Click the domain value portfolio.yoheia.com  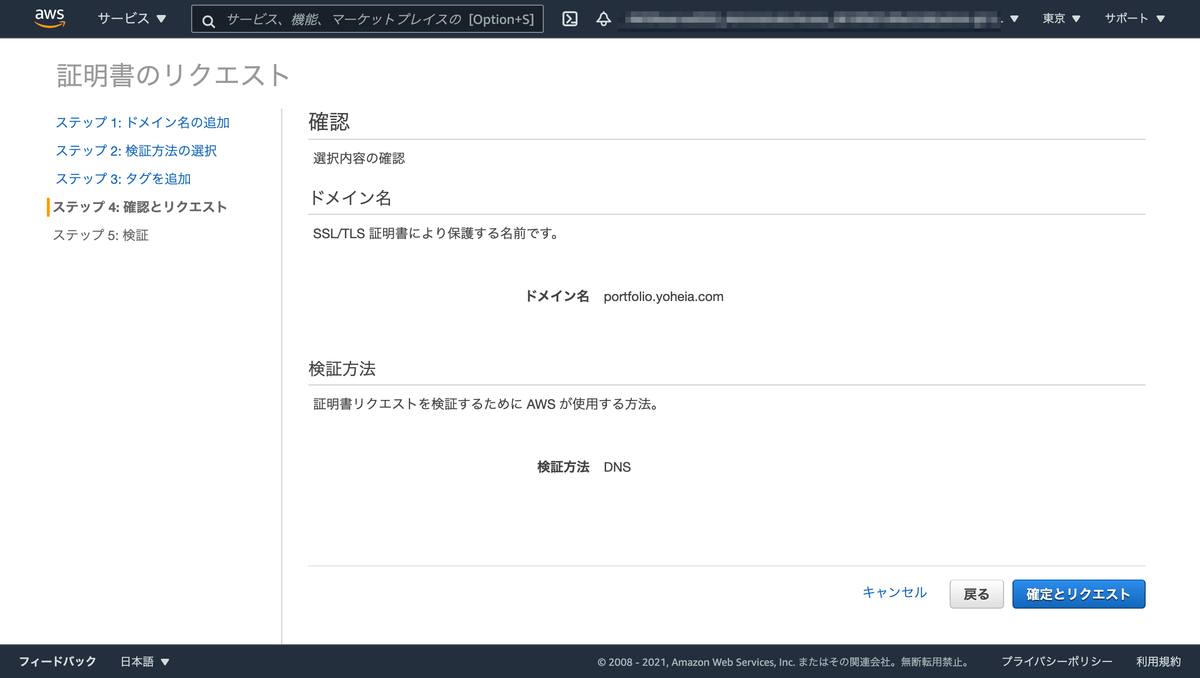point(663,296)
